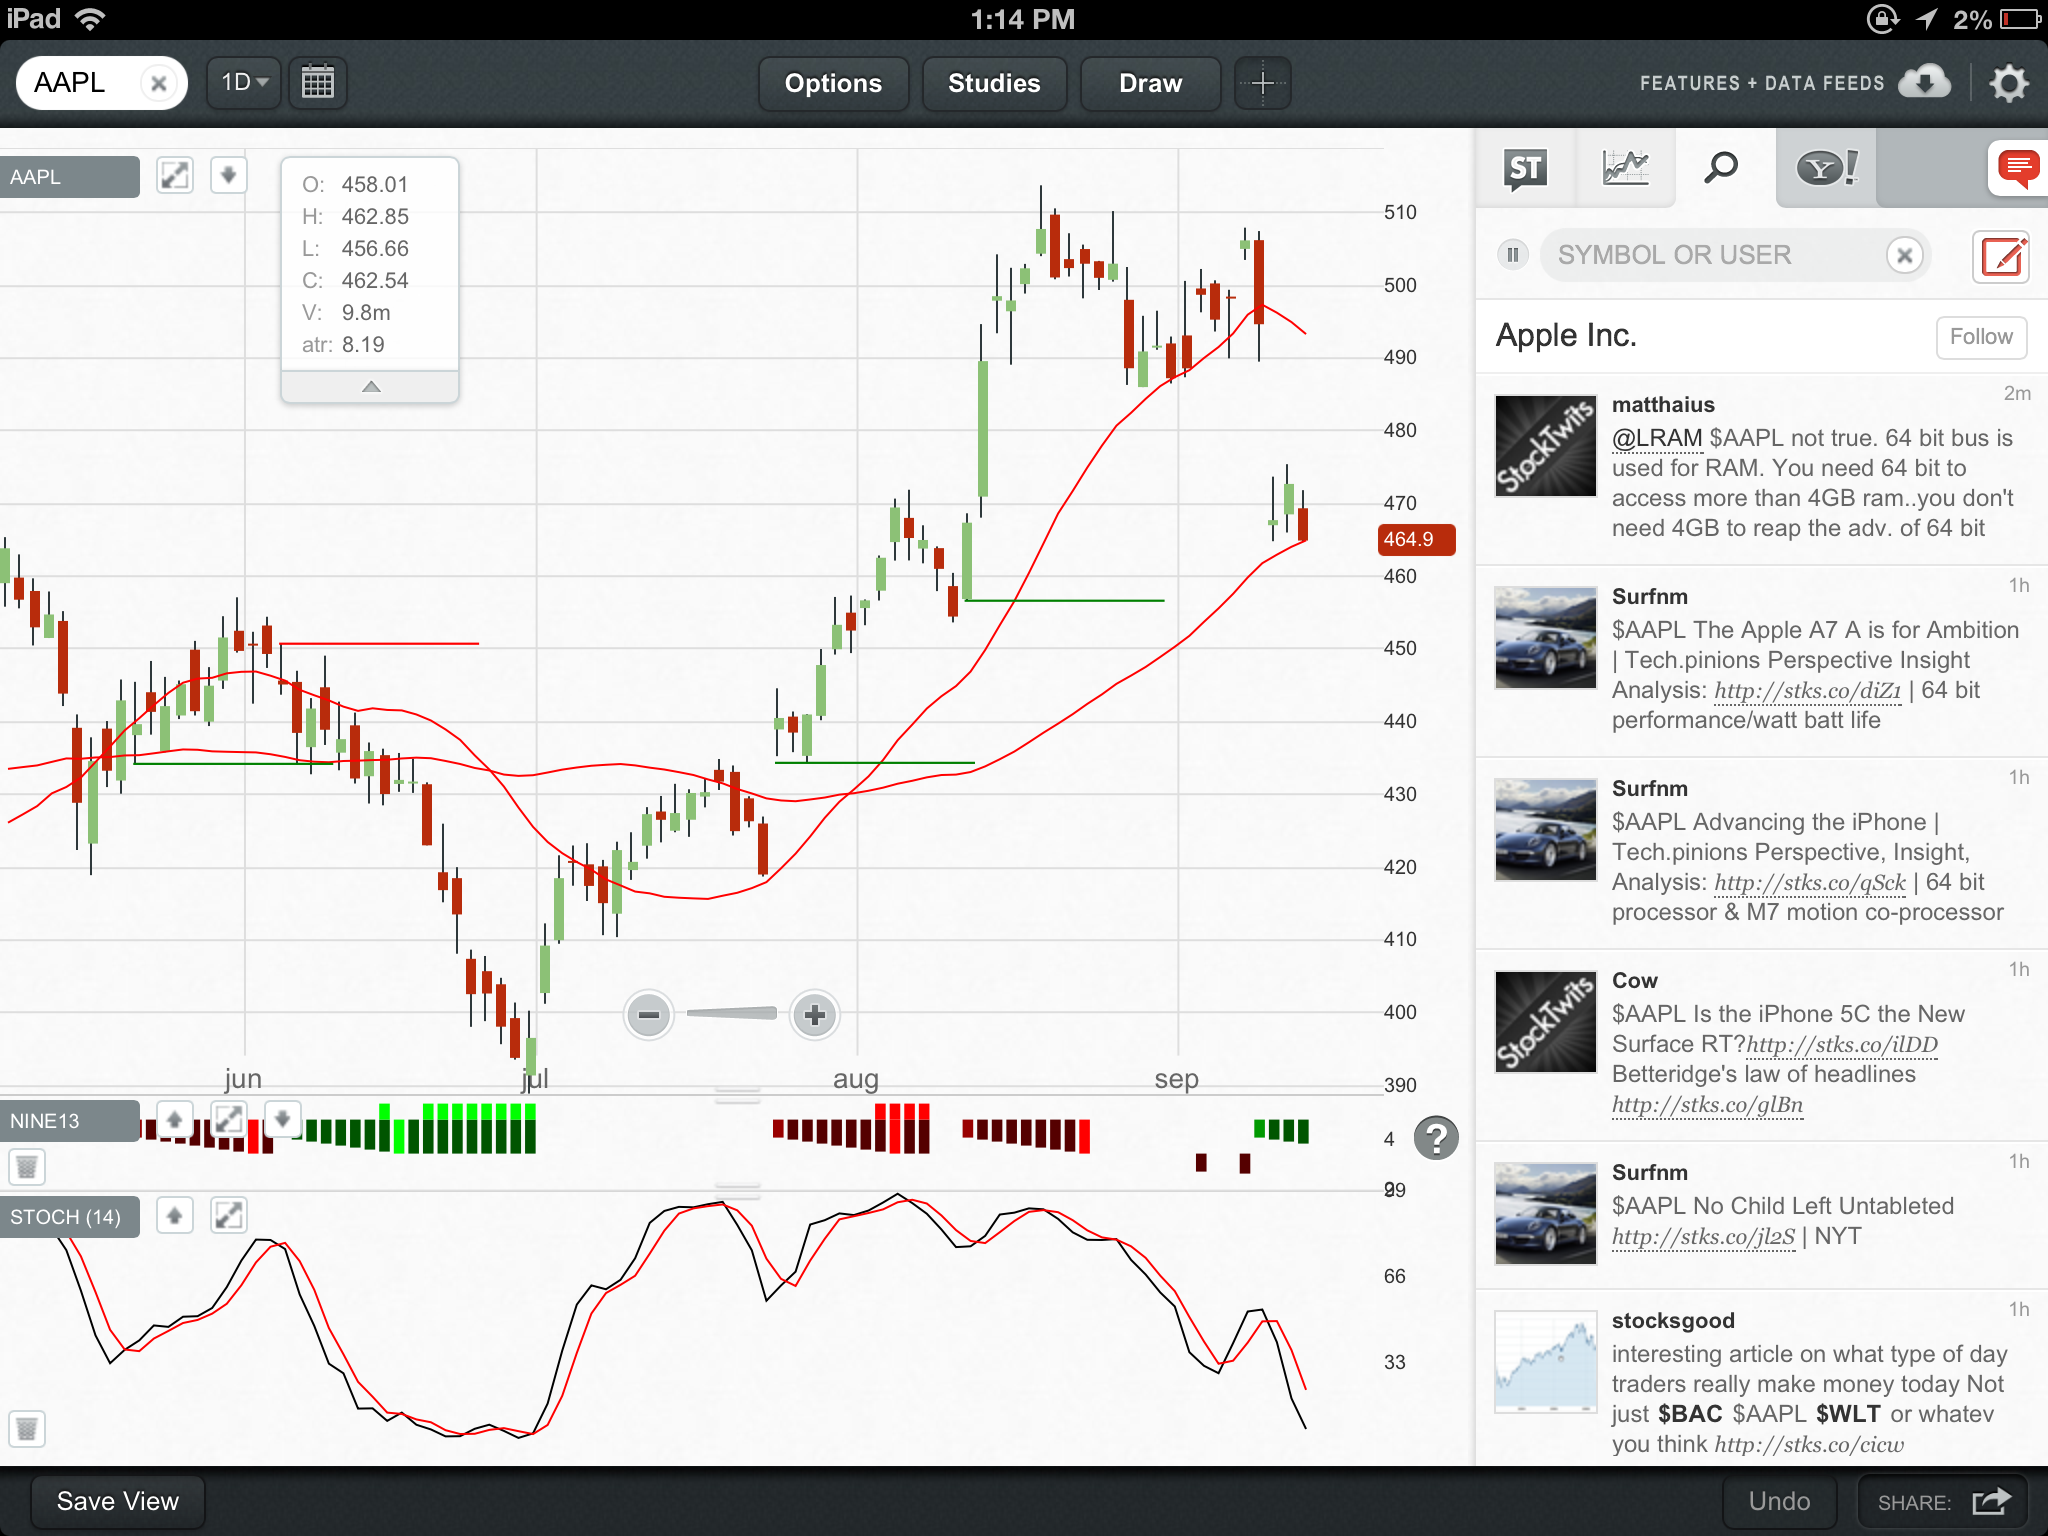
Task: Open the Options menu
Action: (x=833, y=83)
